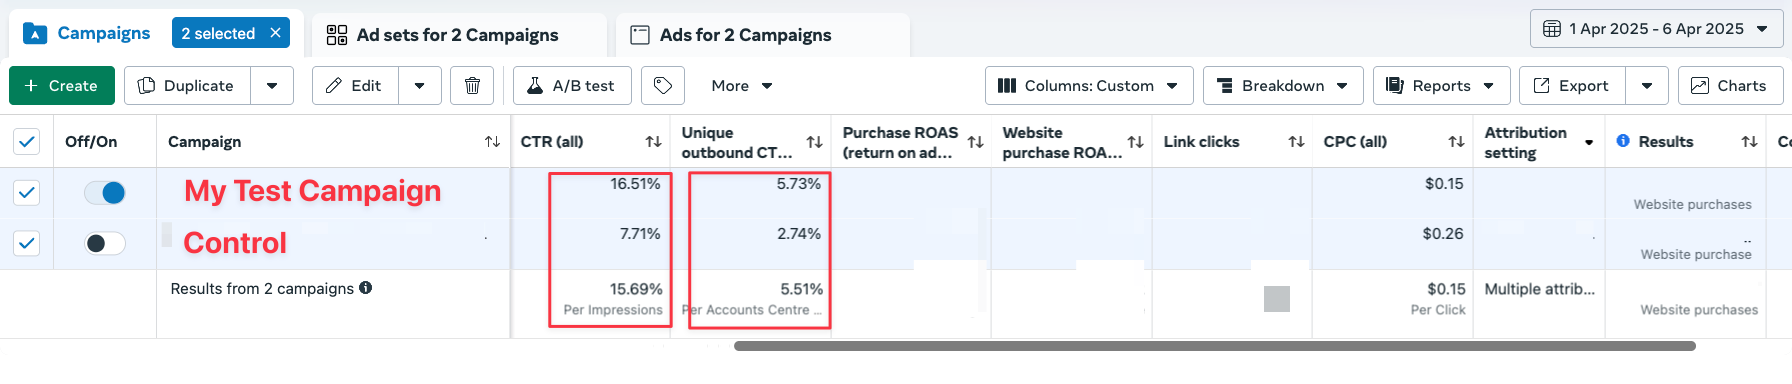Click the 5.51% total CTR value

point(801,289)
